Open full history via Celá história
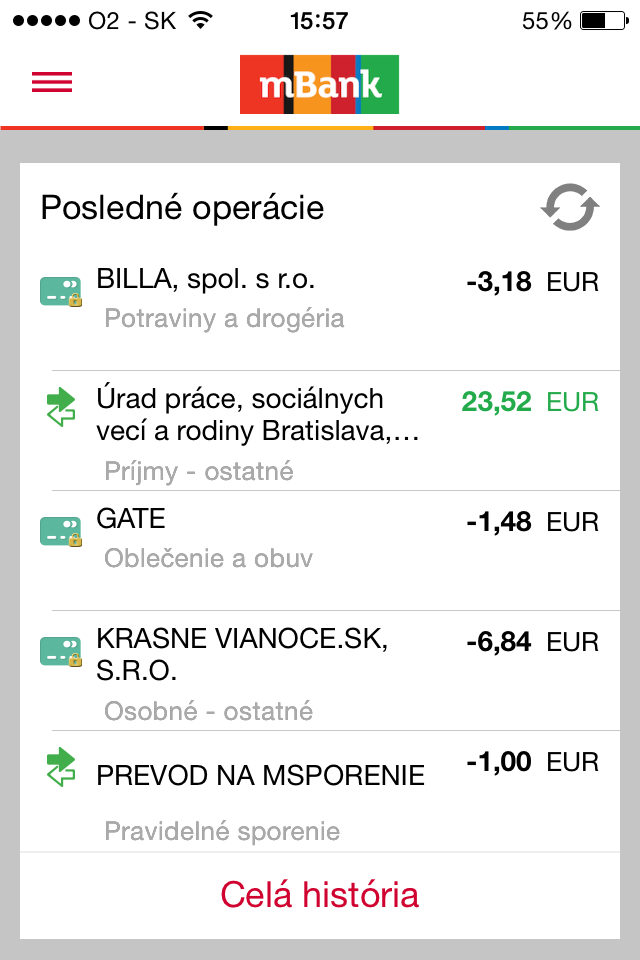This screenshot has height=960, width=640. pyautogui.click(x=319, y=894)
